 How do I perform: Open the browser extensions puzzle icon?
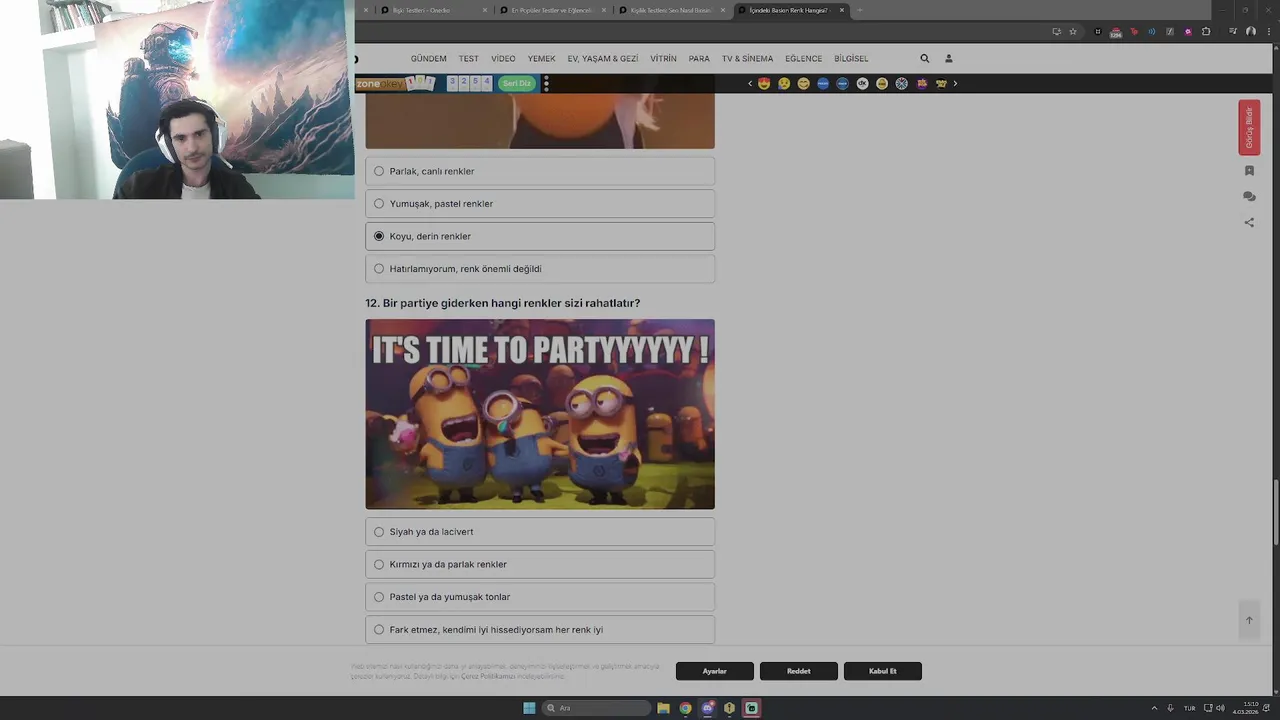(1206, 31)
